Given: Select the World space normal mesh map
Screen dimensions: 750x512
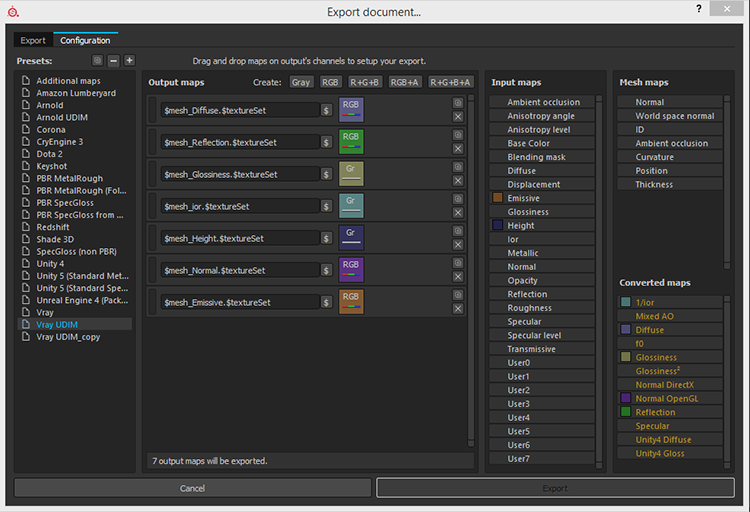Looking at the screenshot, I should pyautogui.click(x=670, y=116).
